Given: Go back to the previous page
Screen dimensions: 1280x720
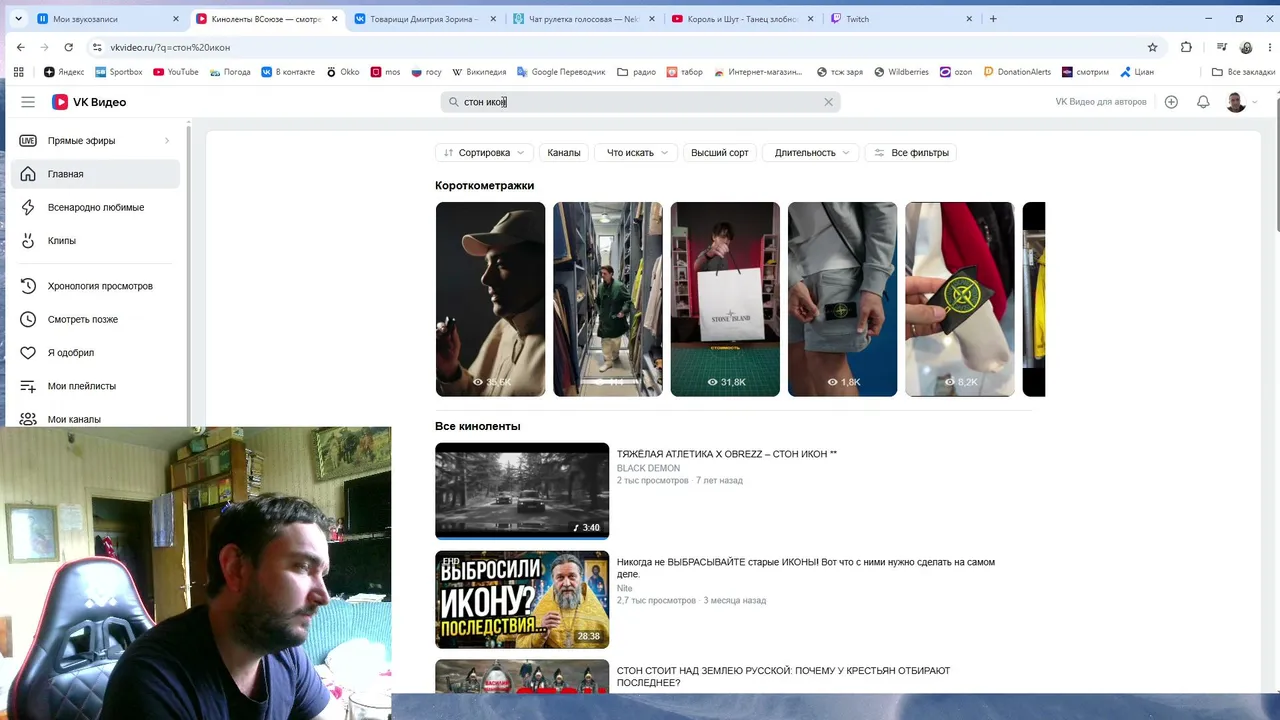Looking at the screenshot, I should pos(21,47).
